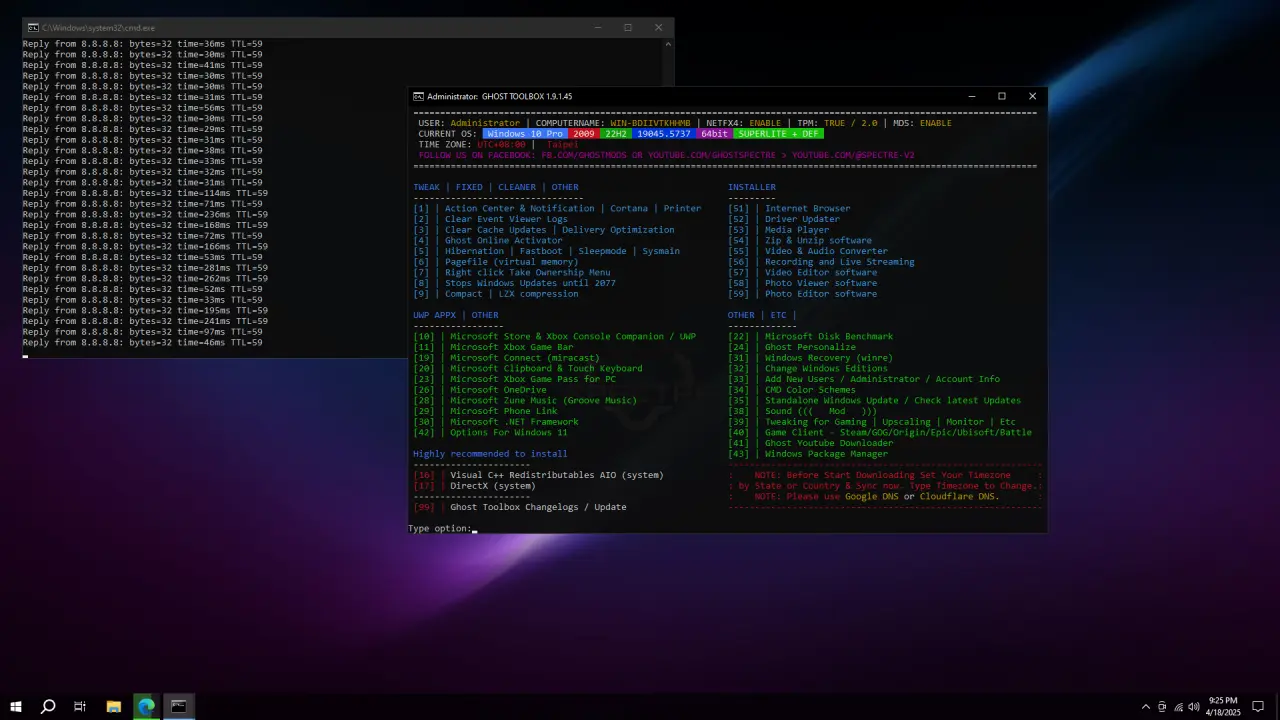Click the Ghost Toolbox window title icon
This screenshot has height=720, width=1280.
click(x=418, y=96)
